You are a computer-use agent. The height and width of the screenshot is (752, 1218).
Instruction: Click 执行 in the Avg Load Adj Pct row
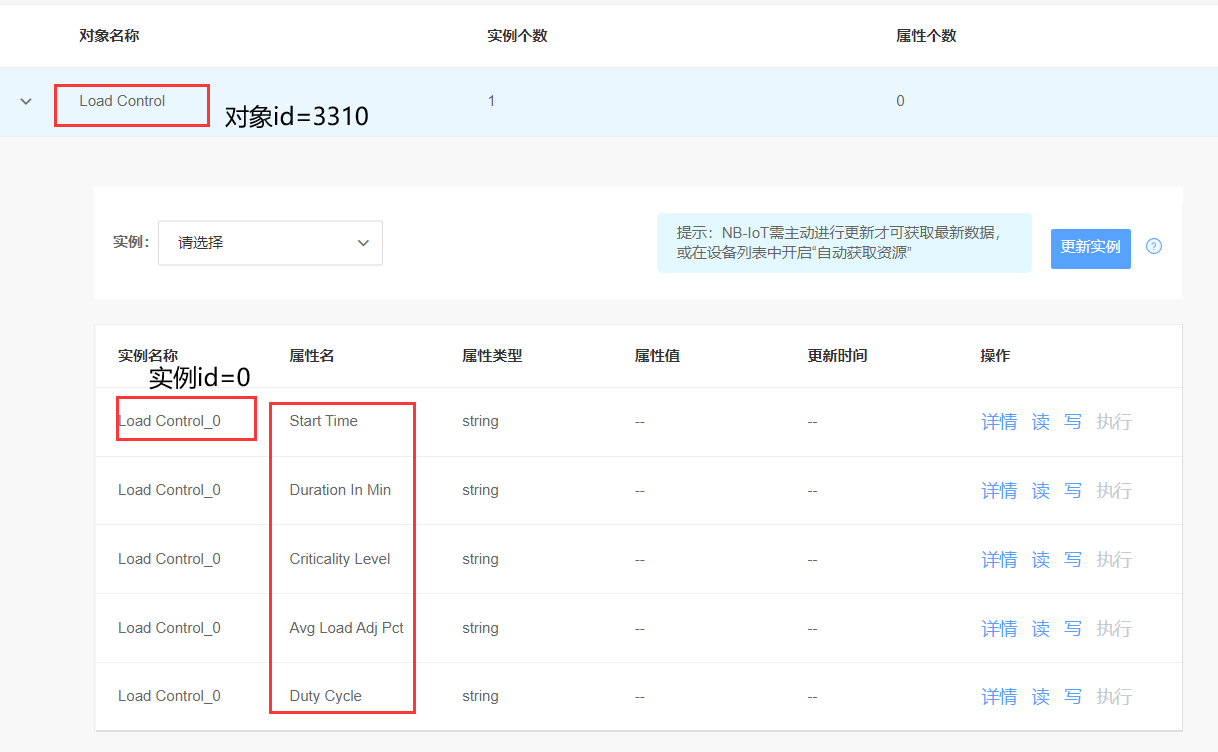tap(1114, 629)
